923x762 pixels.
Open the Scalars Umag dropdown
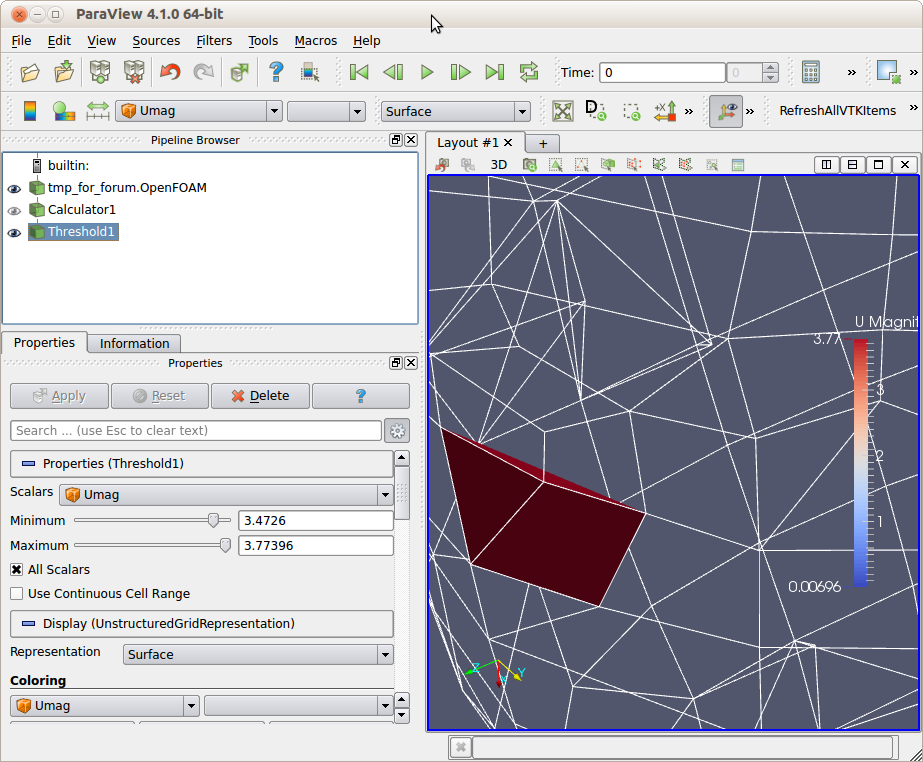point(226,495)
